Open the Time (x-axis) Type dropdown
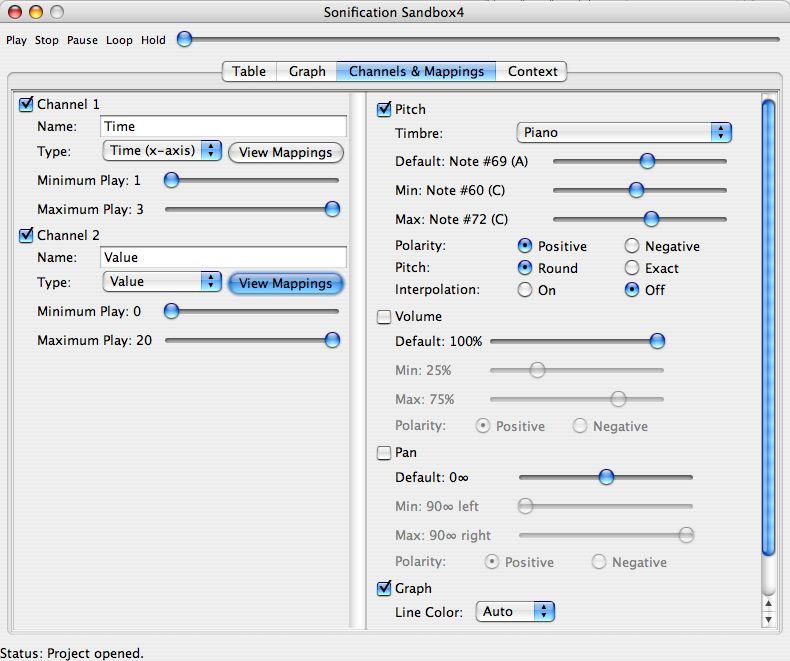This screenshot has height=661, width=790. pyautogui.click(x=162, y=151)
